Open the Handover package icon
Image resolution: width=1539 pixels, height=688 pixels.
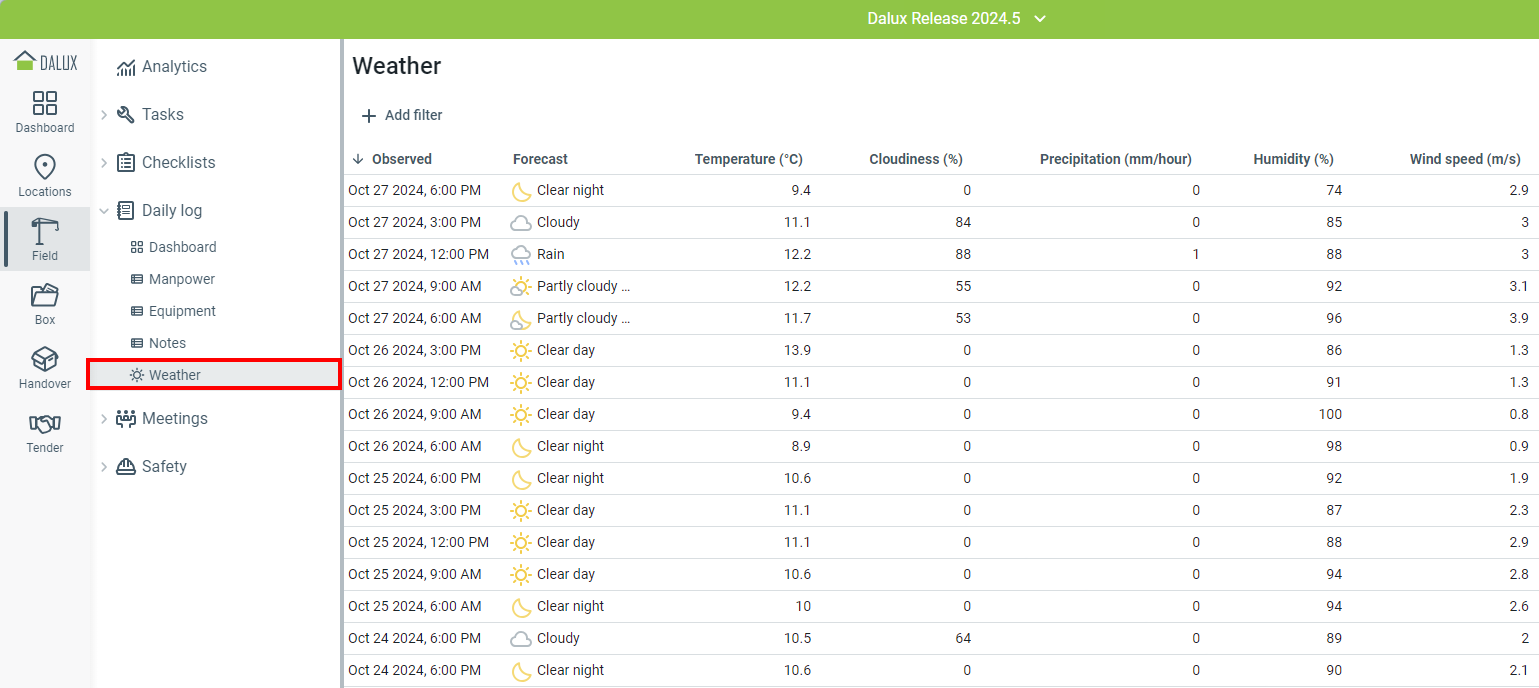[45, 360]
